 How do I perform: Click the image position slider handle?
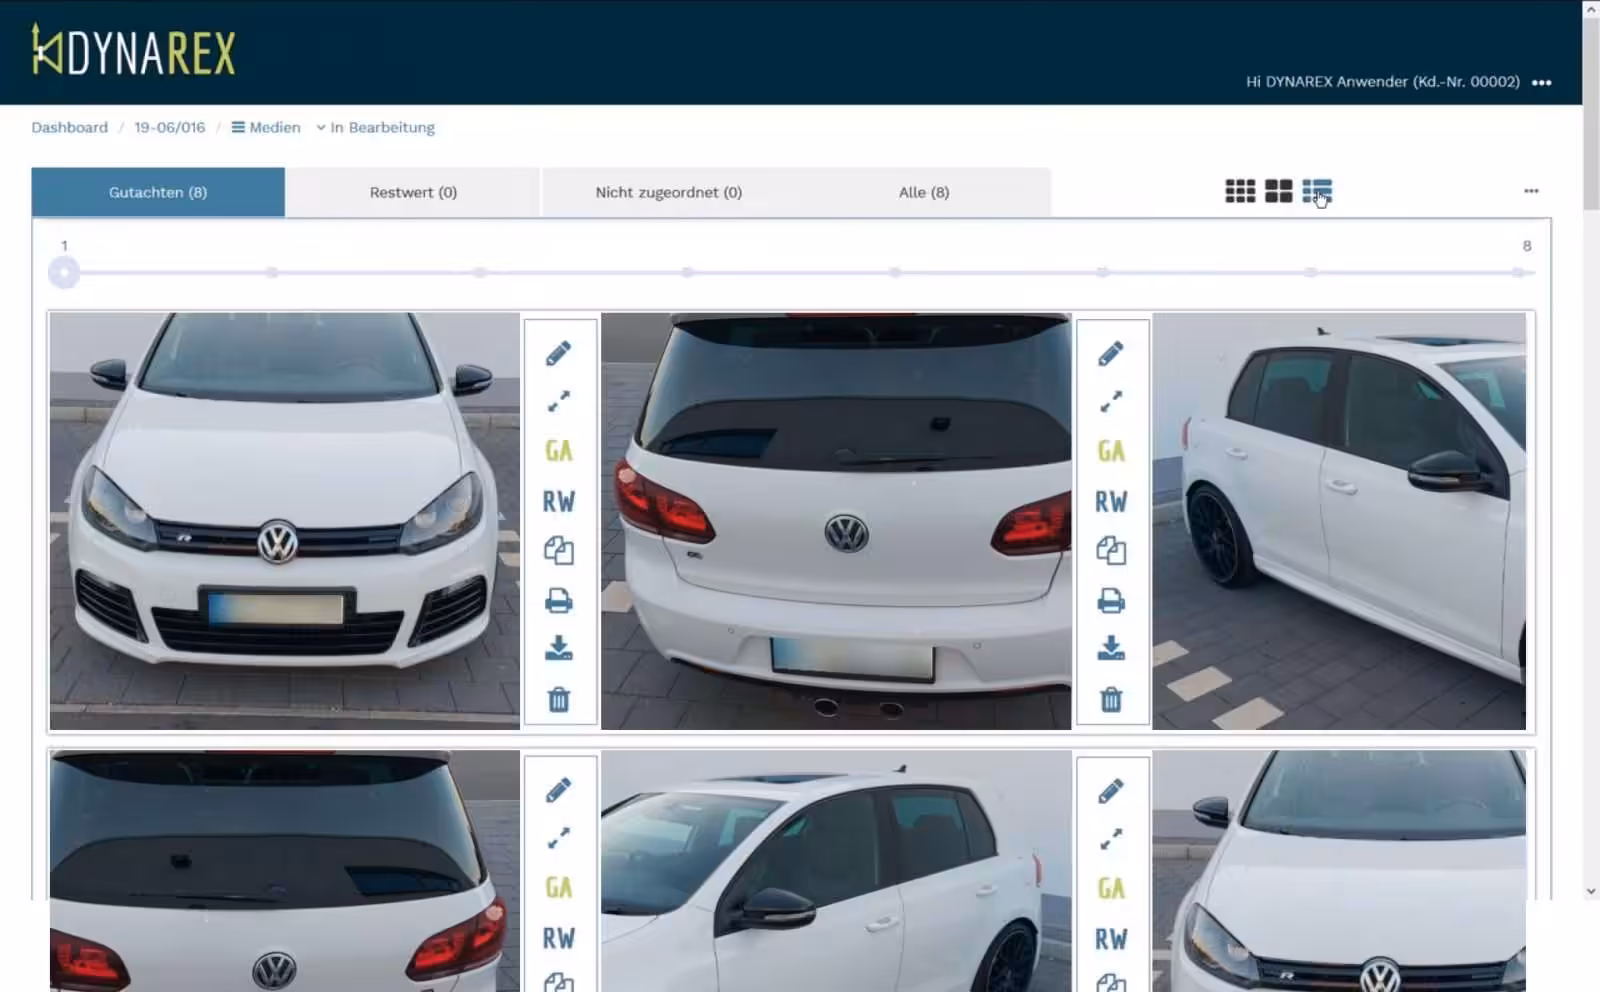click(64, 272)
